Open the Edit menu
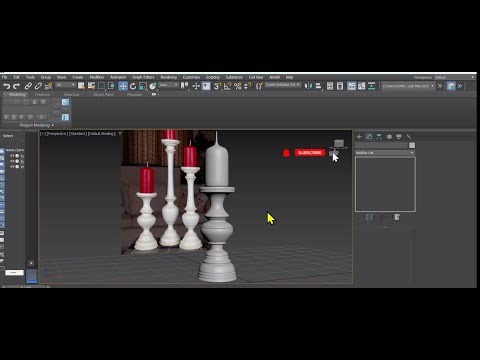Viewport: 480px width, 360px height. (x=16, y=77)
